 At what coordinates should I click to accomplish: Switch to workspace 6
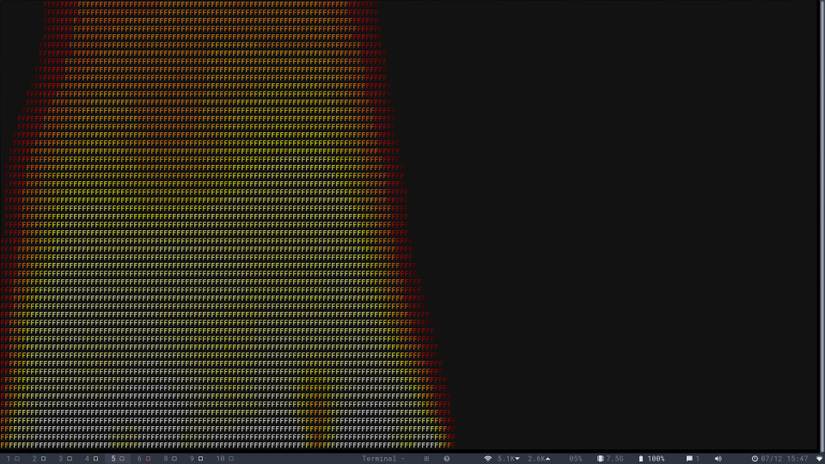(x=144, y=459)
